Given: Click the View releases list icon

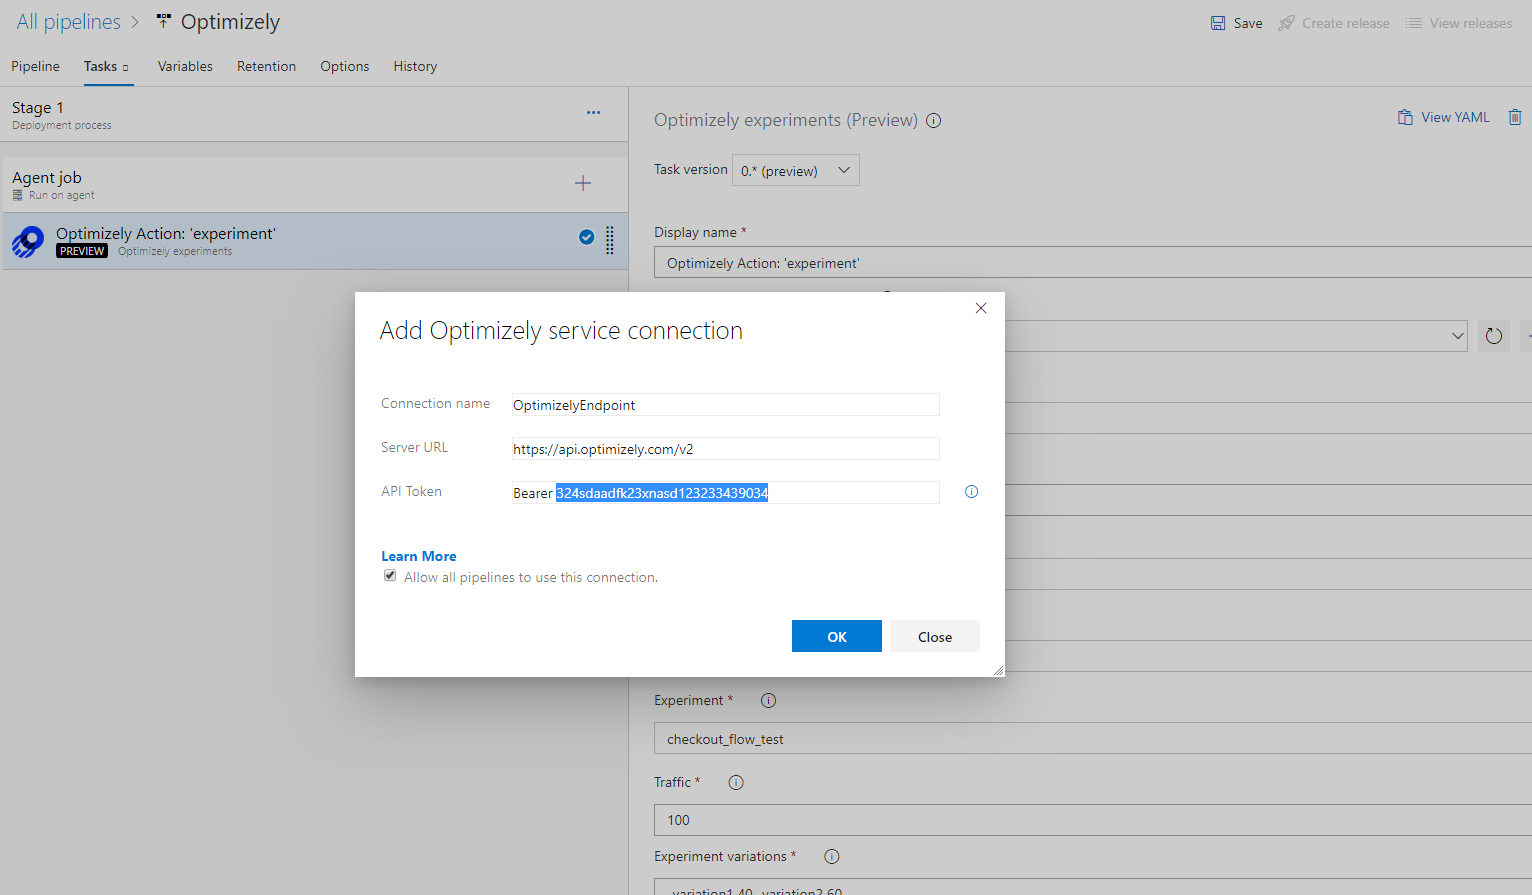Looking at the screenshot, I should (x=1414, y=23).
